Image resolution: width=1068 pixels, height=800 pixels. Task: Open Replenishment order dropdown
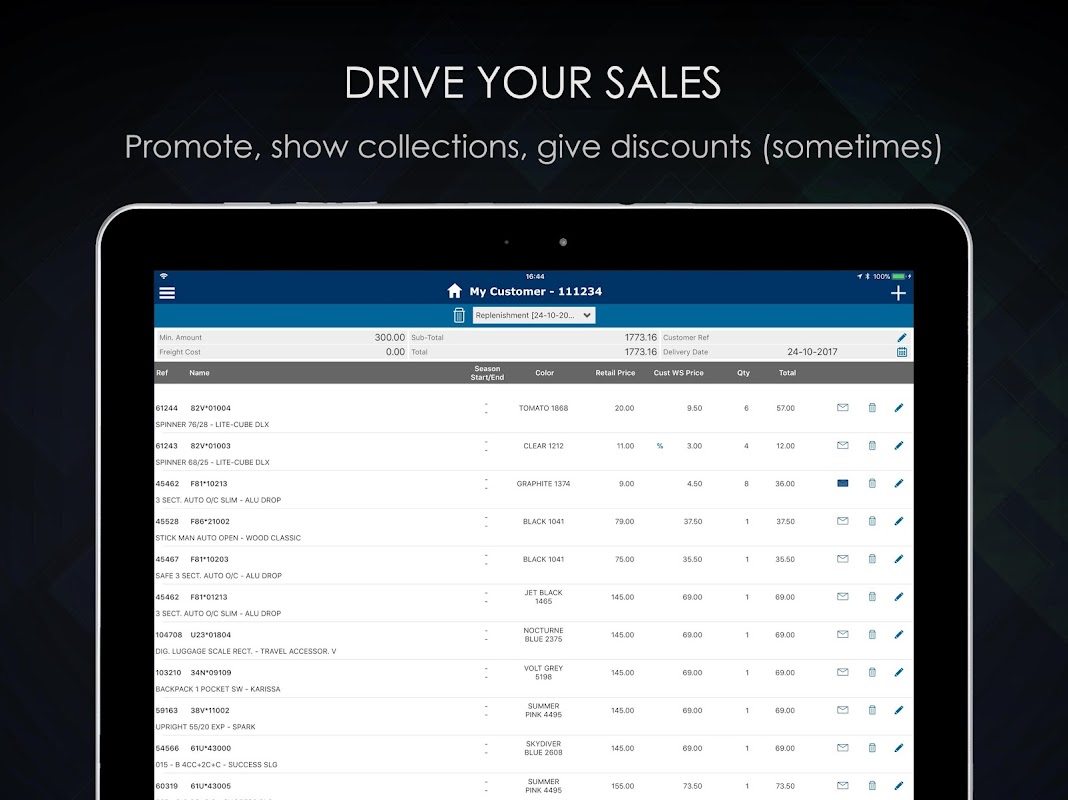click(534, 315)
